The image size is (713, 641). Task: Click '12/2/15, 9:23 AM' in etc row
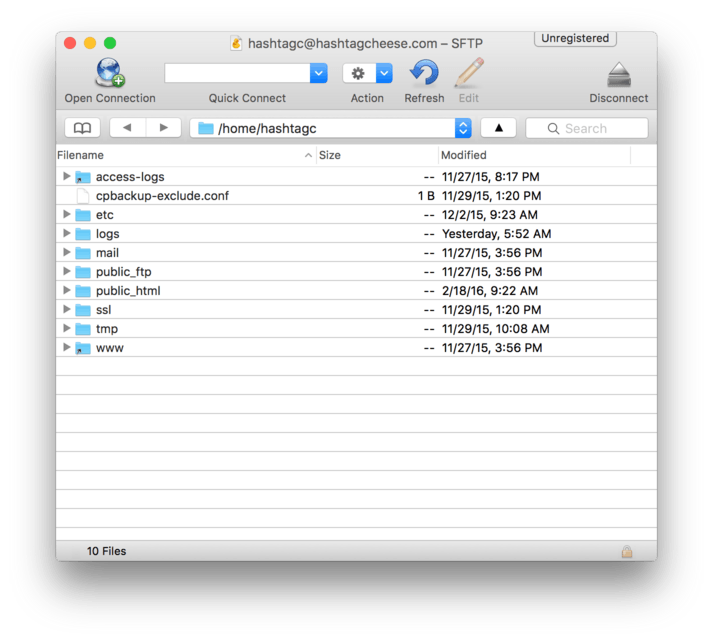tap(490, 215)
